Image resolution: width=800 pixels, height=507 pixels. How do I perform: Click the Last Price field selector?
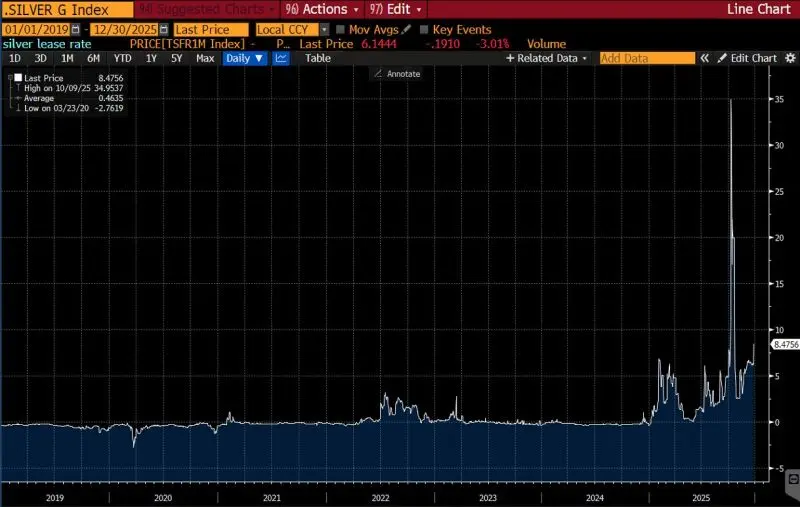point(211,30)
